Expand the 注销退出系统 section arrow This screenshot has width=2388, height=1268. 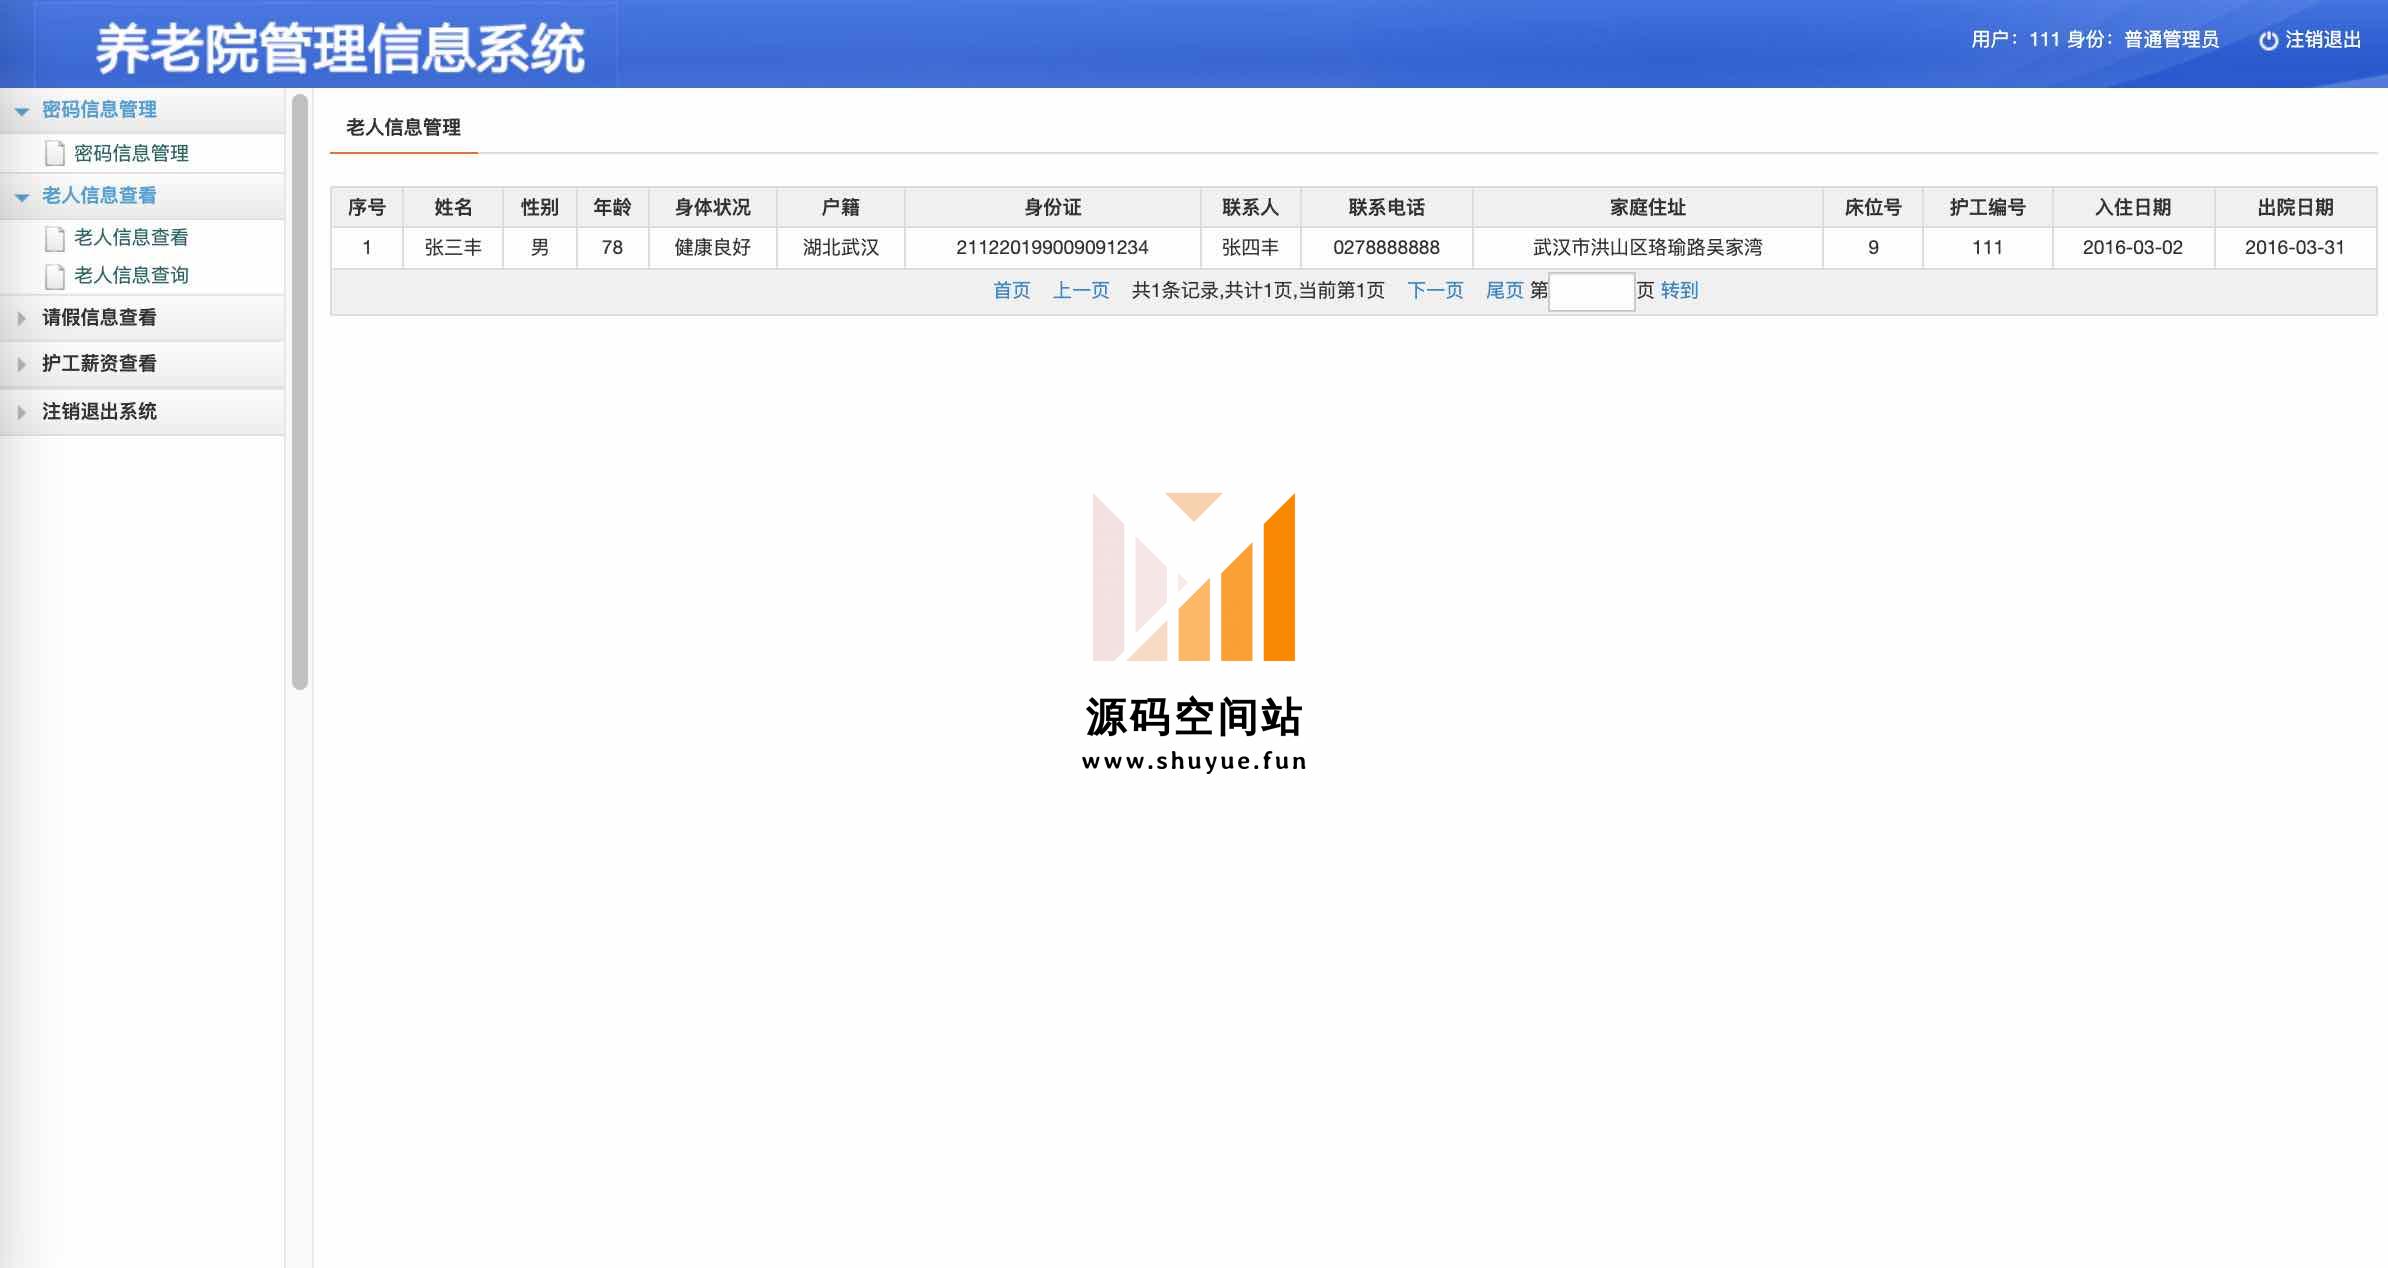(x=22, y=412)
